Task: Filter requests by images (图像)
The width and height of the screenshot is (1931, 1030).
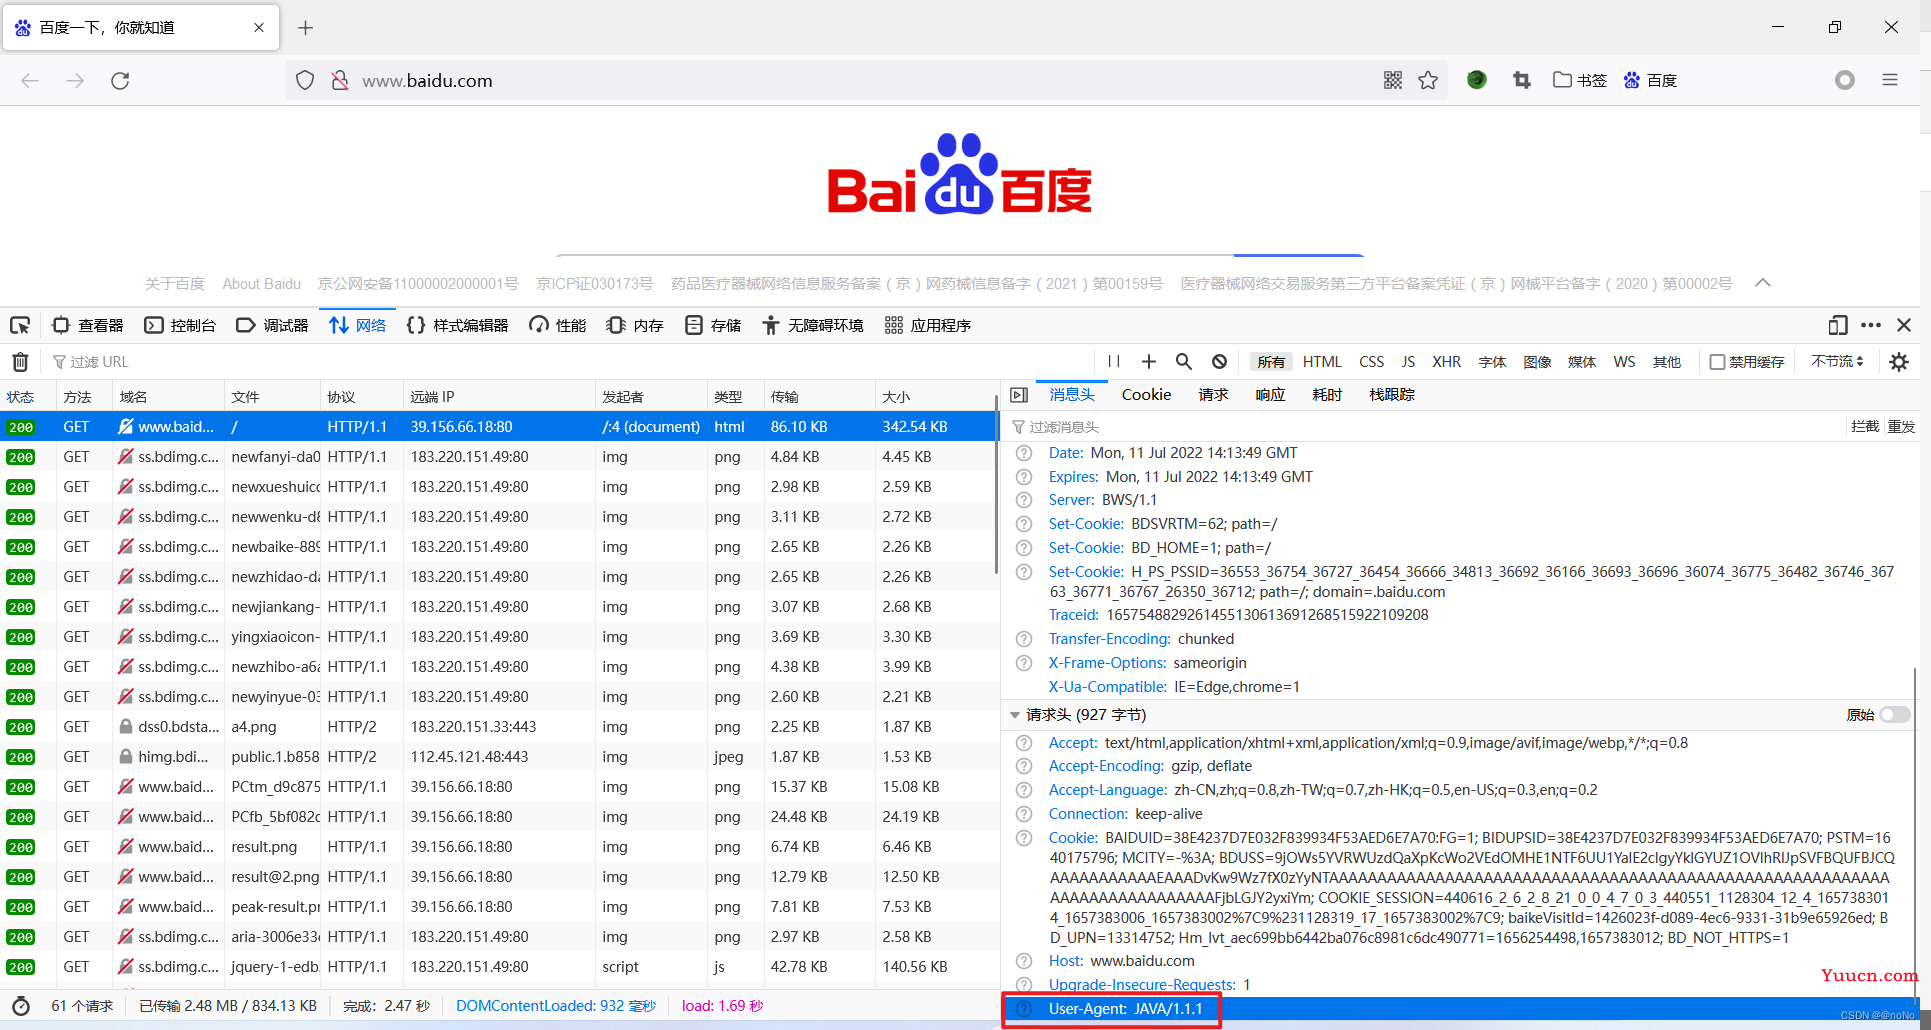Action: pyautogui.click(x=1537, y=362)
